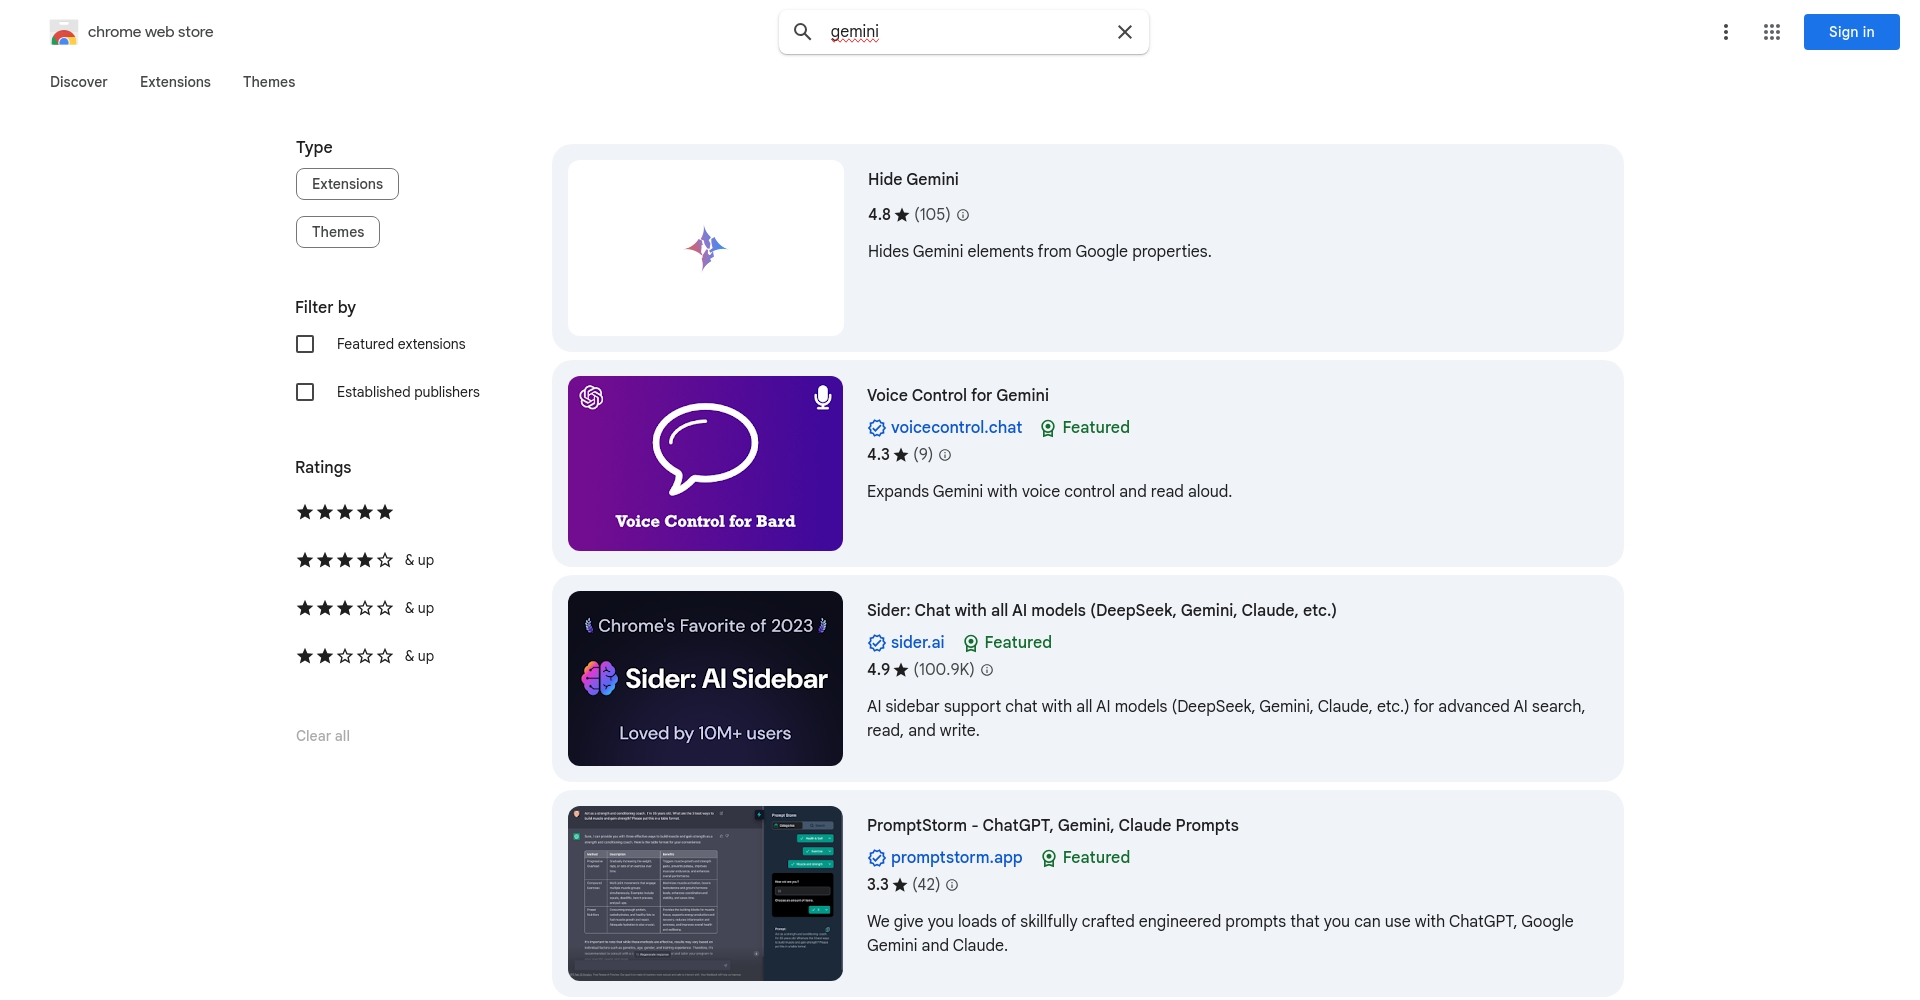The width and height of the screenshot is (1920, 1000).
Task: Click the Chrome Web Store rainbow logo
Action: coord(64,32)
